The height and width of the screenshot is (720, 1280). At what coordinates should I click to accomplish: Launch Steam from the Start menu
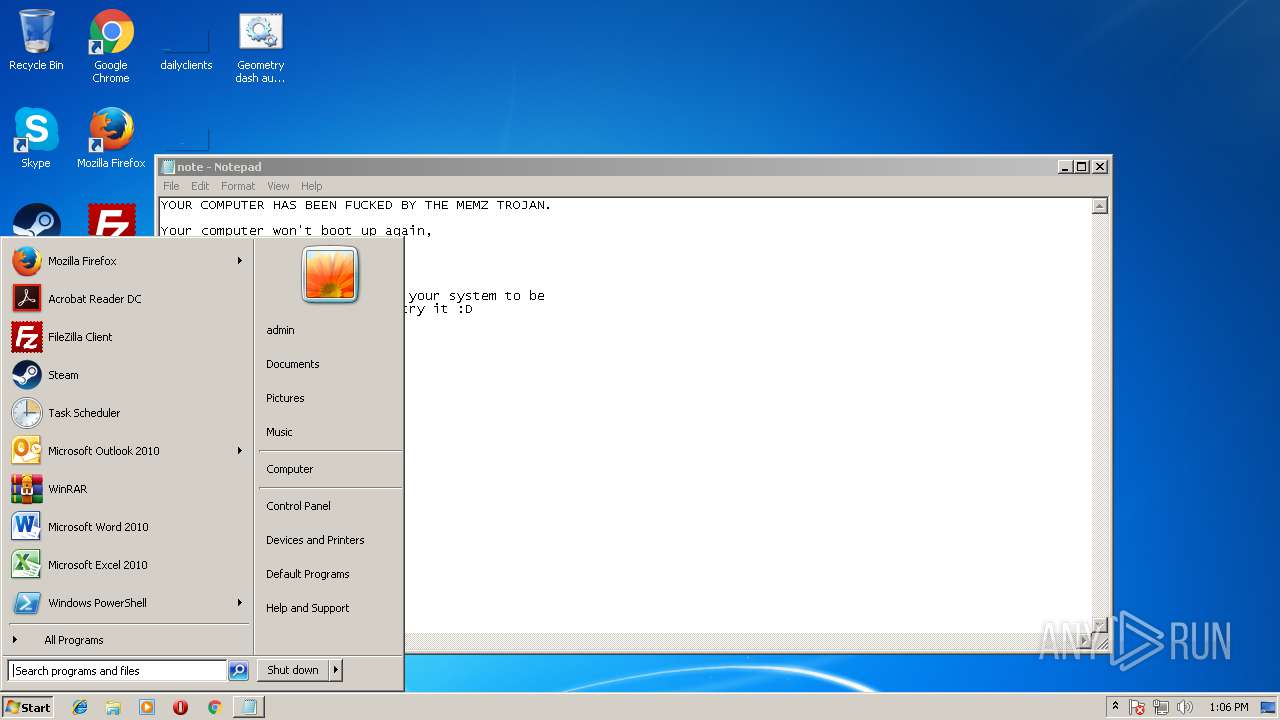click(x=128, y=375)
